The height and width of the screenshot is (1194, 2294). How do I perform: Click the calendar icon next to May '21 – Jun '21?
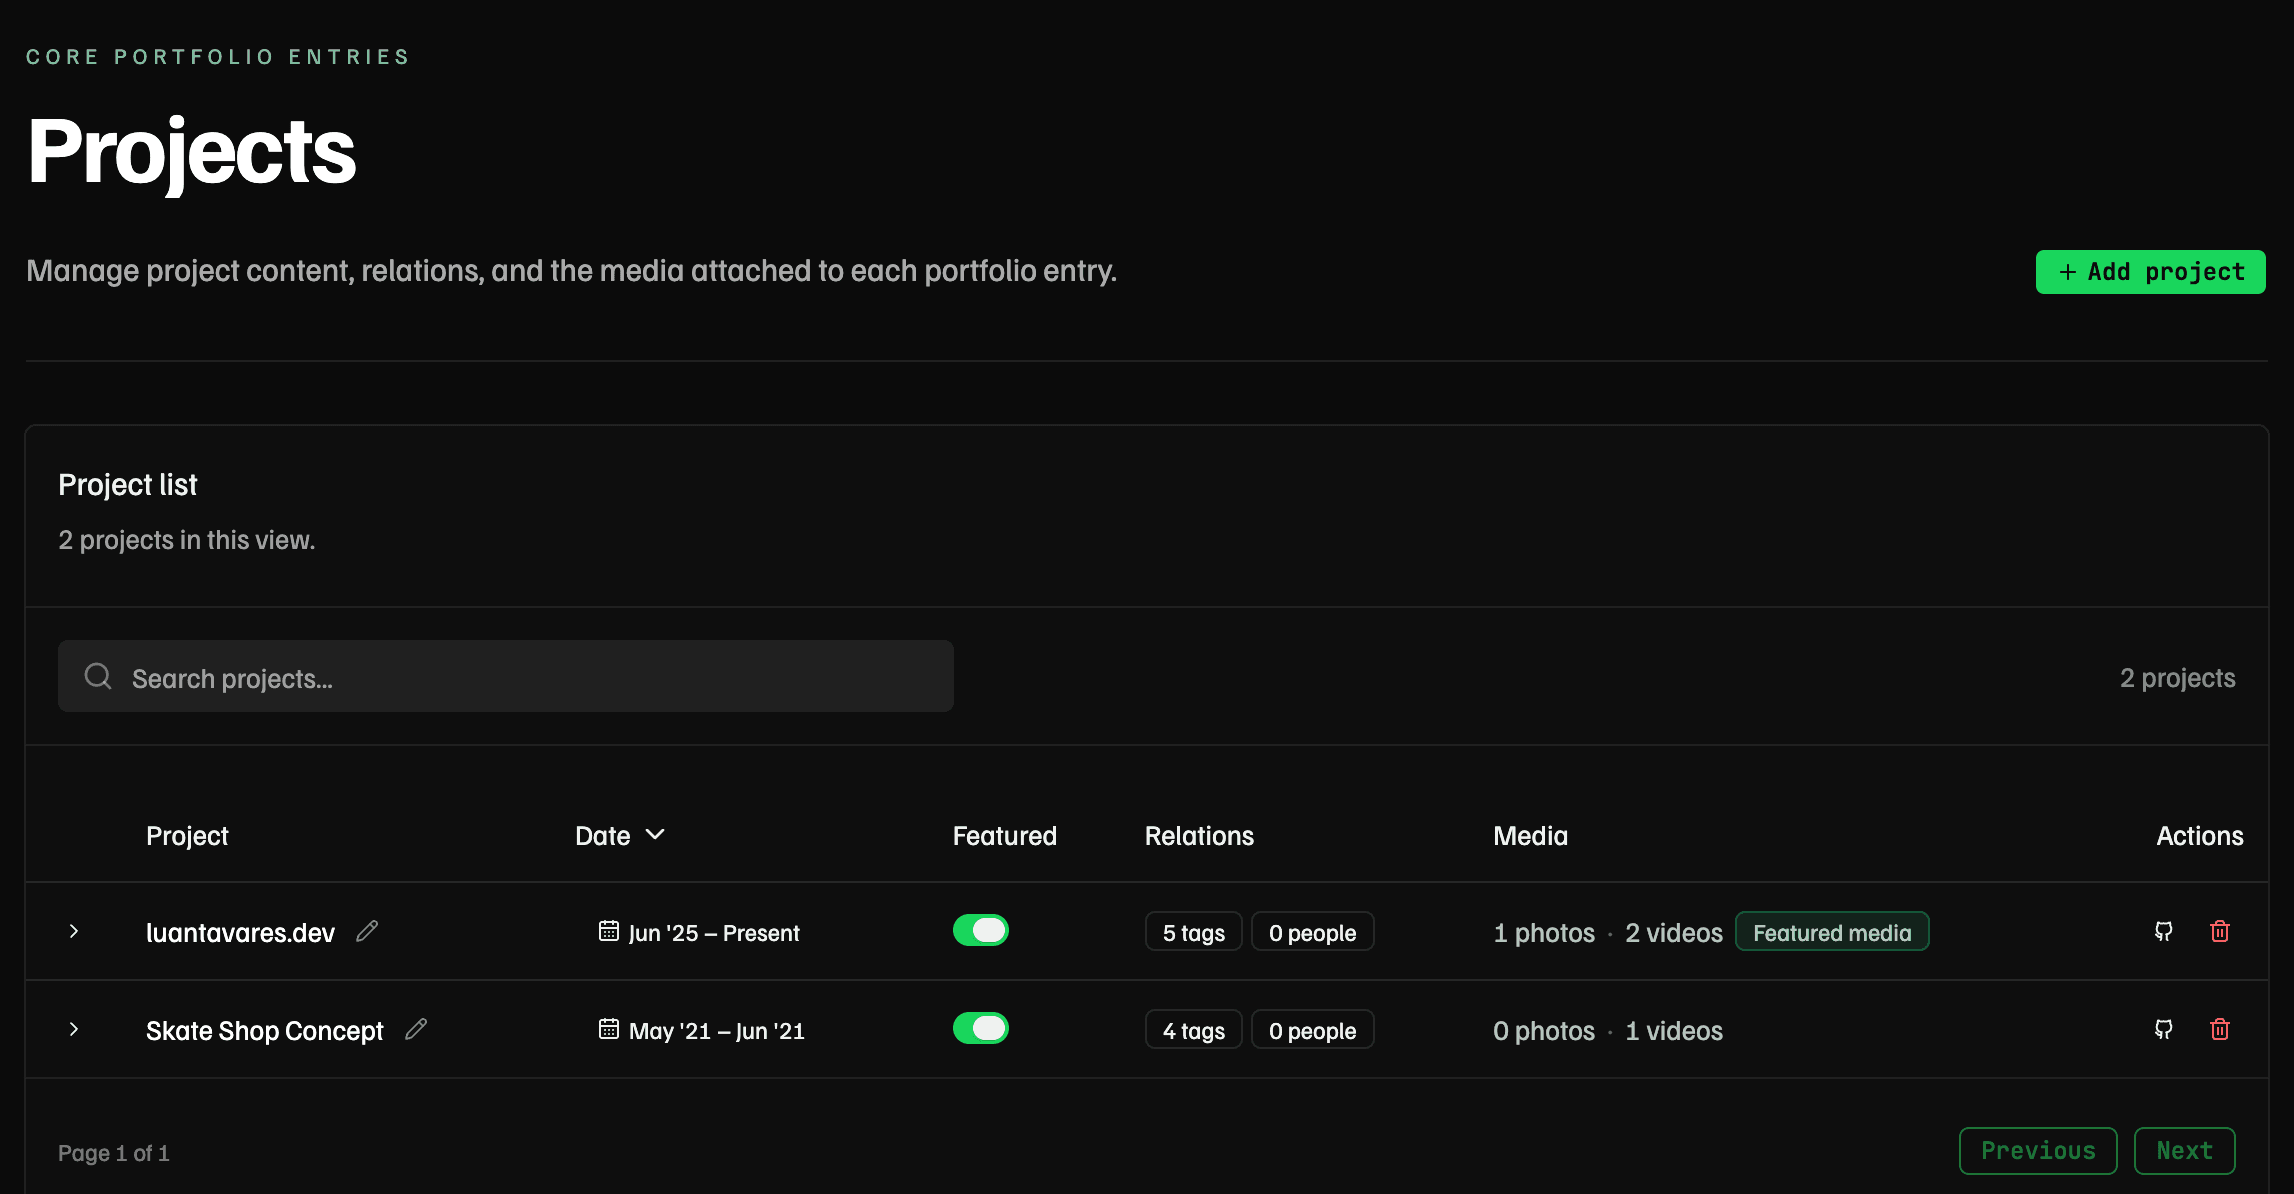tap(609, 1029)
